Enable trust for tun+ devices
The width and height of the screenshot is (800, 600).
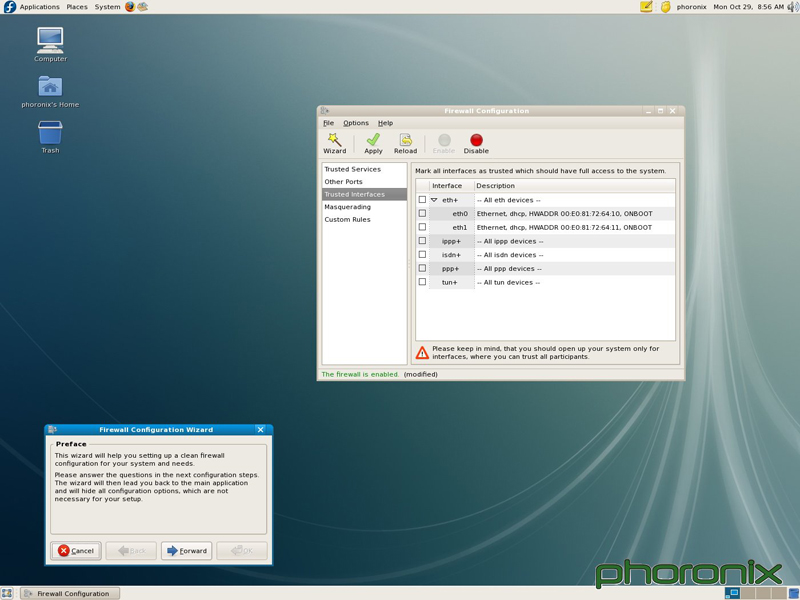pos(424,282)
